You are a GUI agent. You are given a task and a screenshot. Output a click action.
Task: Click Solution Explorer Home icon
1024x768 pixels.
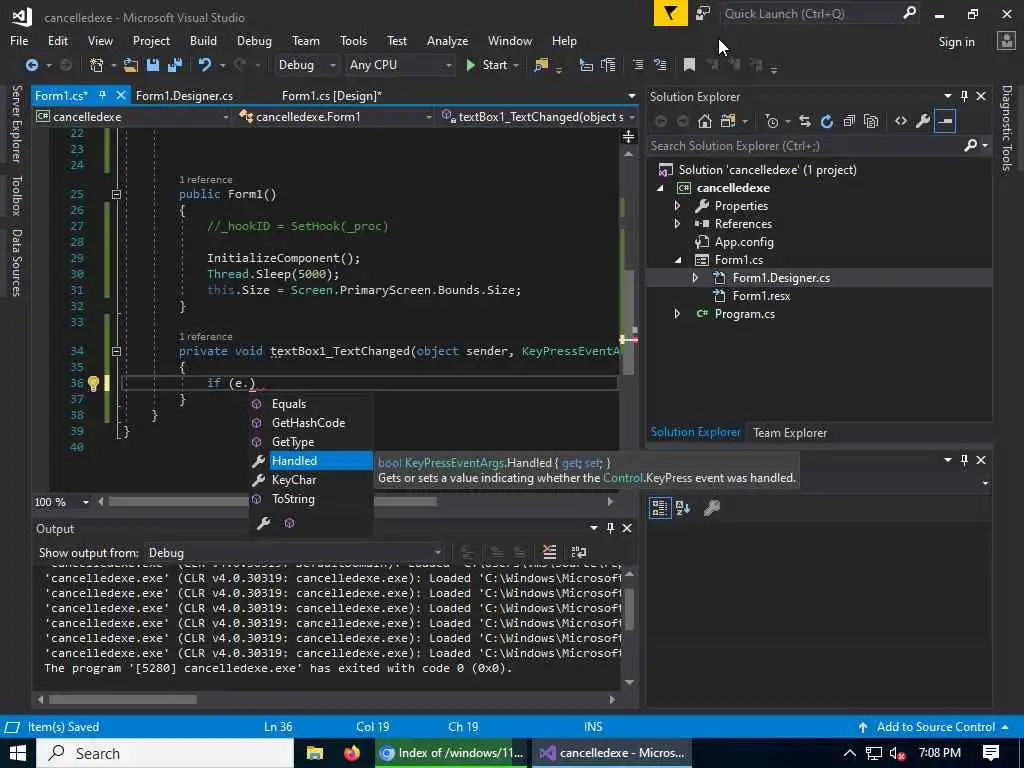coord(705,121)
